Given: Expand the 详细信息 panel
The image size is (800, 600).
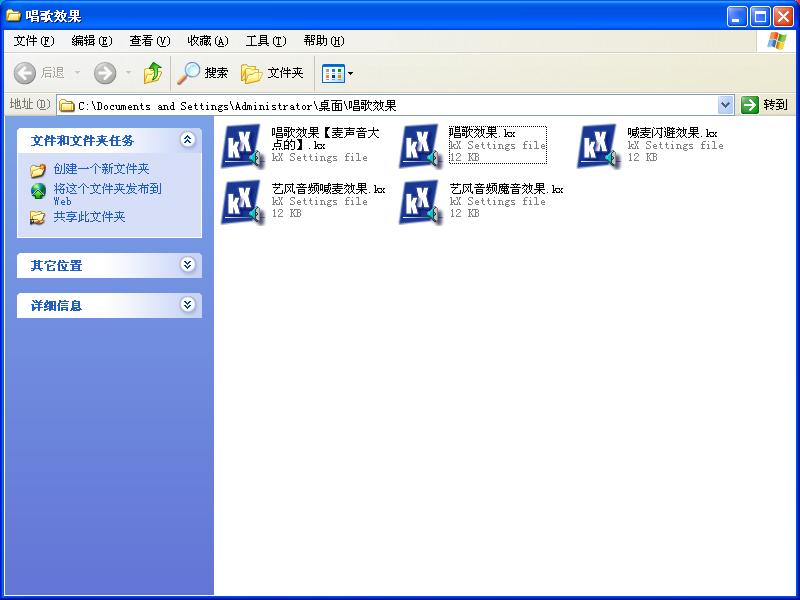Looking at the screenshot, I should (x=187, y=305).
